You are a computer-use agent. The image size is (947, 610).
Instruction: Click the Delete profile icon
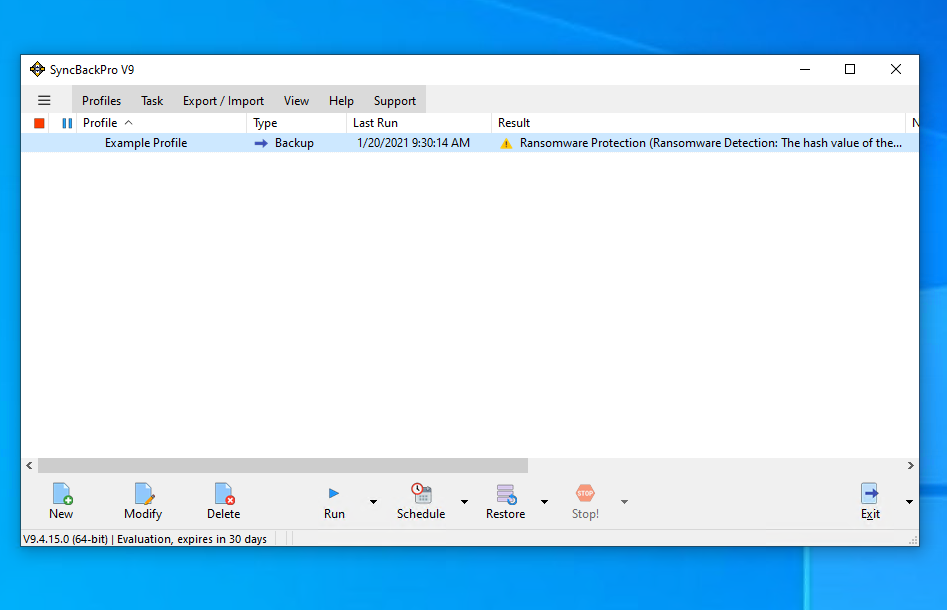pos(224,493)
